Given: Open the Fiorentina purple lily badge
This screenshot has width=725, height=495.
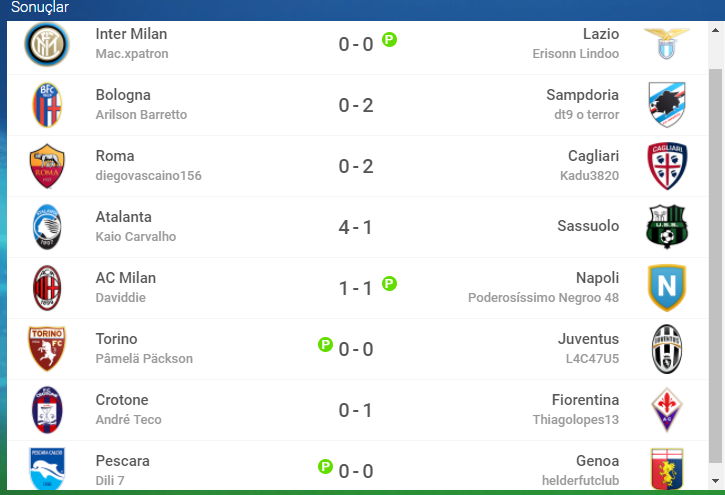Looking at the screenshot, I should coord(667,410).
